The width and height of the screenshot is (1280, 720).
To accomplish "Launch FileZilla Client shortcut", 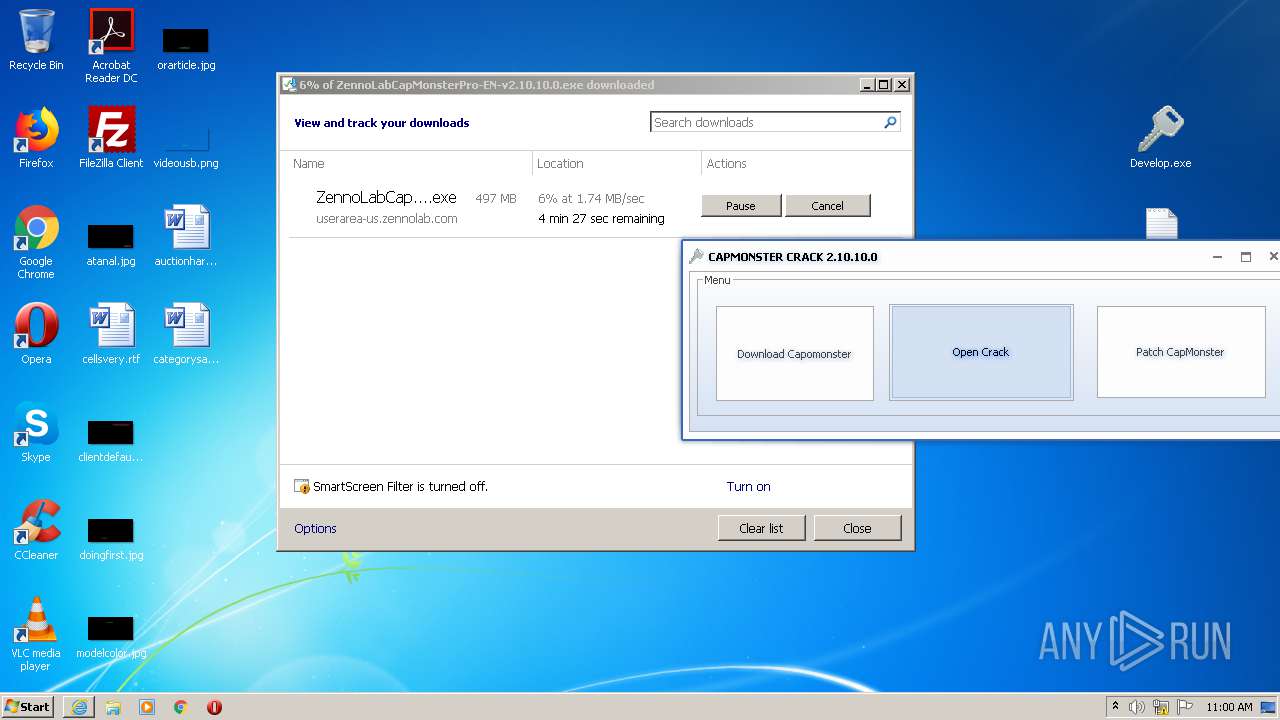I will (x=111, y=138).
